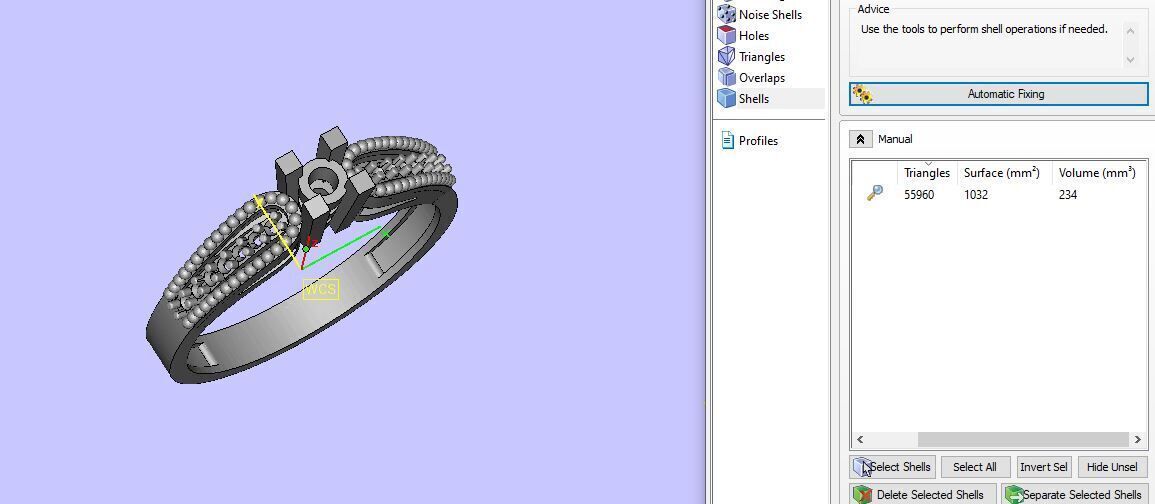The width and height of the screenshot is (1155, 504).
Task: Click the right arrow of the shell list scrollbar
Action: (x=1139, y=440)
